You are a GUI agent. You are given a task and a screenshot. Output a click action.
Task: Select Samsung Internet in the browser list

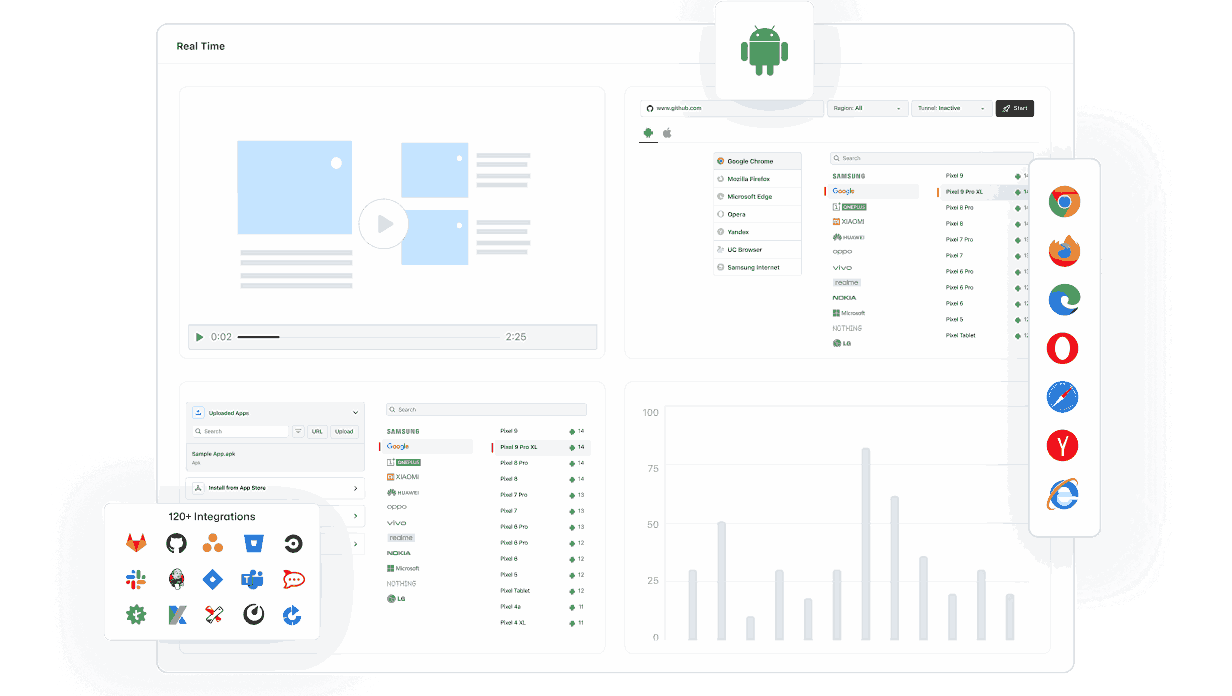pos(758,267)
